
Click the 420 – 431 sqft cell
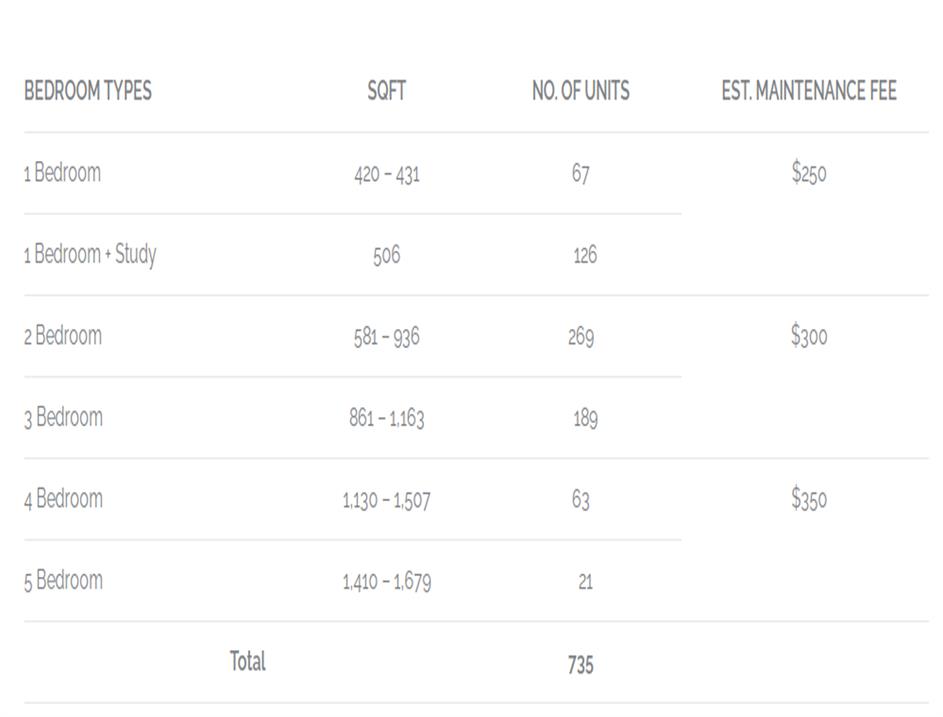(387, 175)
